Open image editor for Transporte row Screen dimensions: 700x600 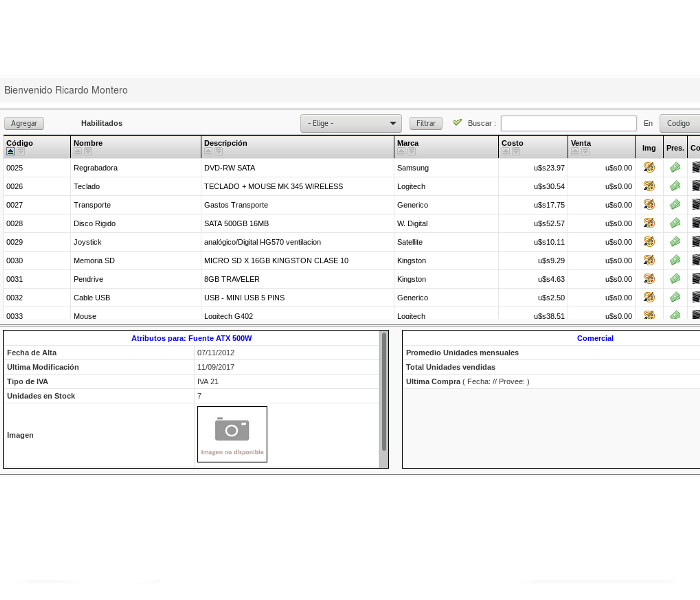649,204
